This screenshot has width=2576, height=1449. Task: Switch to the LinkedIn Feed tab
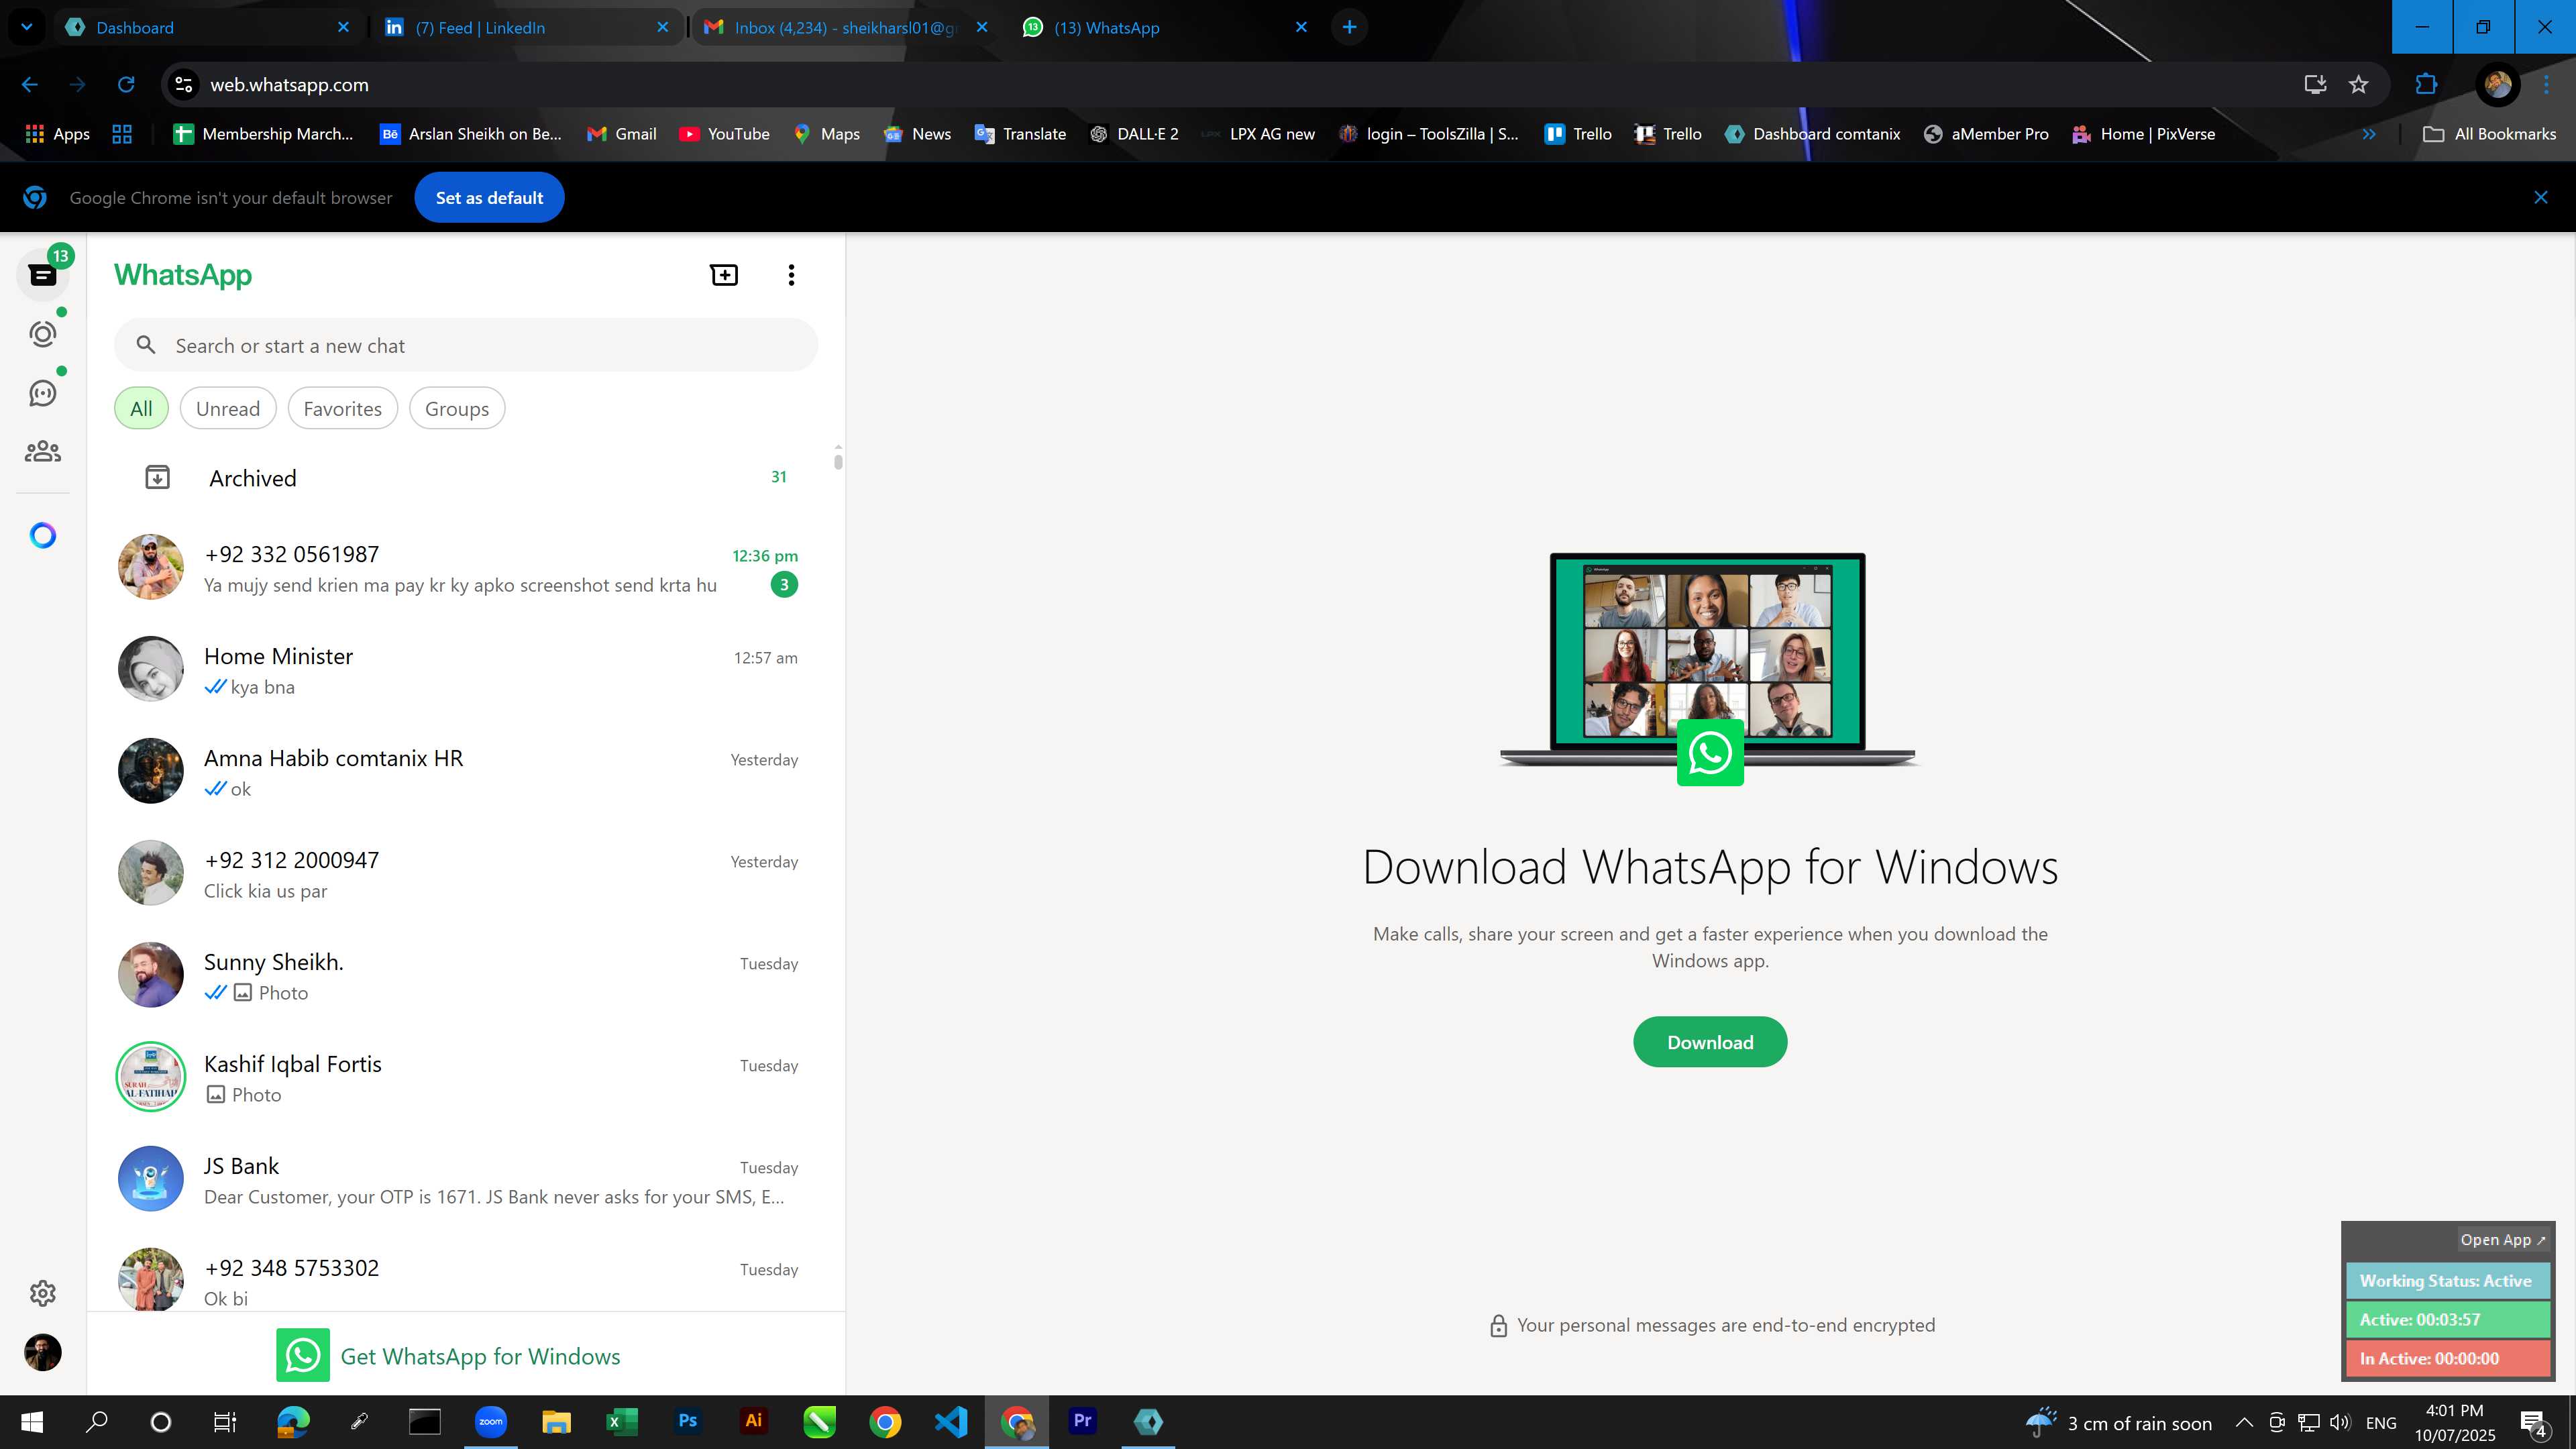coord(527,27)
